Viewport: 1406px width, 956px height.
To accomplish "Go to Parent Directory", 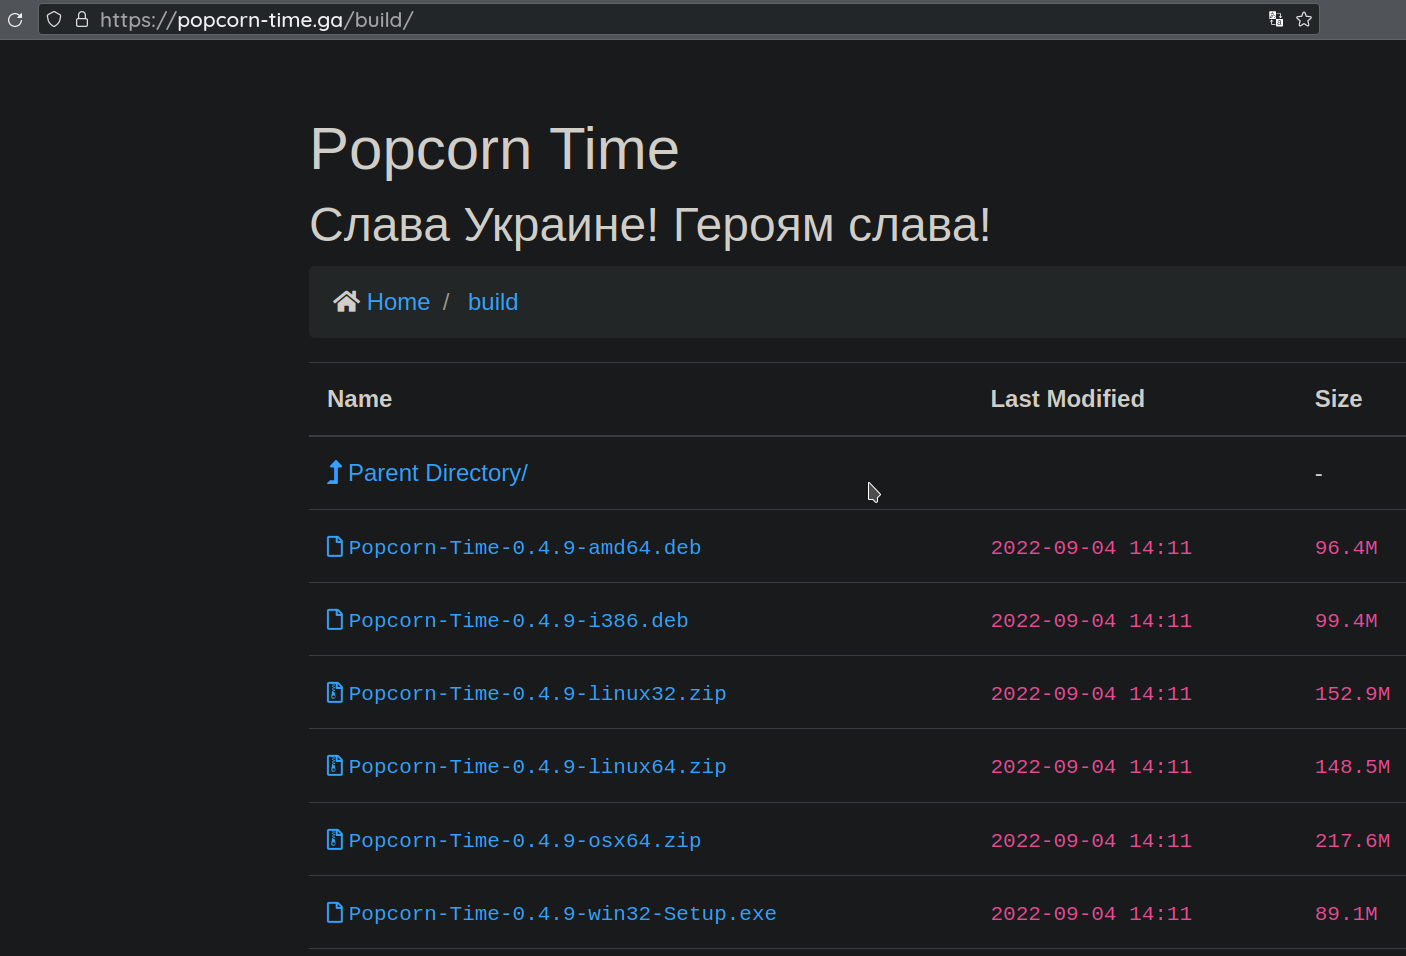I will point(438,473).
